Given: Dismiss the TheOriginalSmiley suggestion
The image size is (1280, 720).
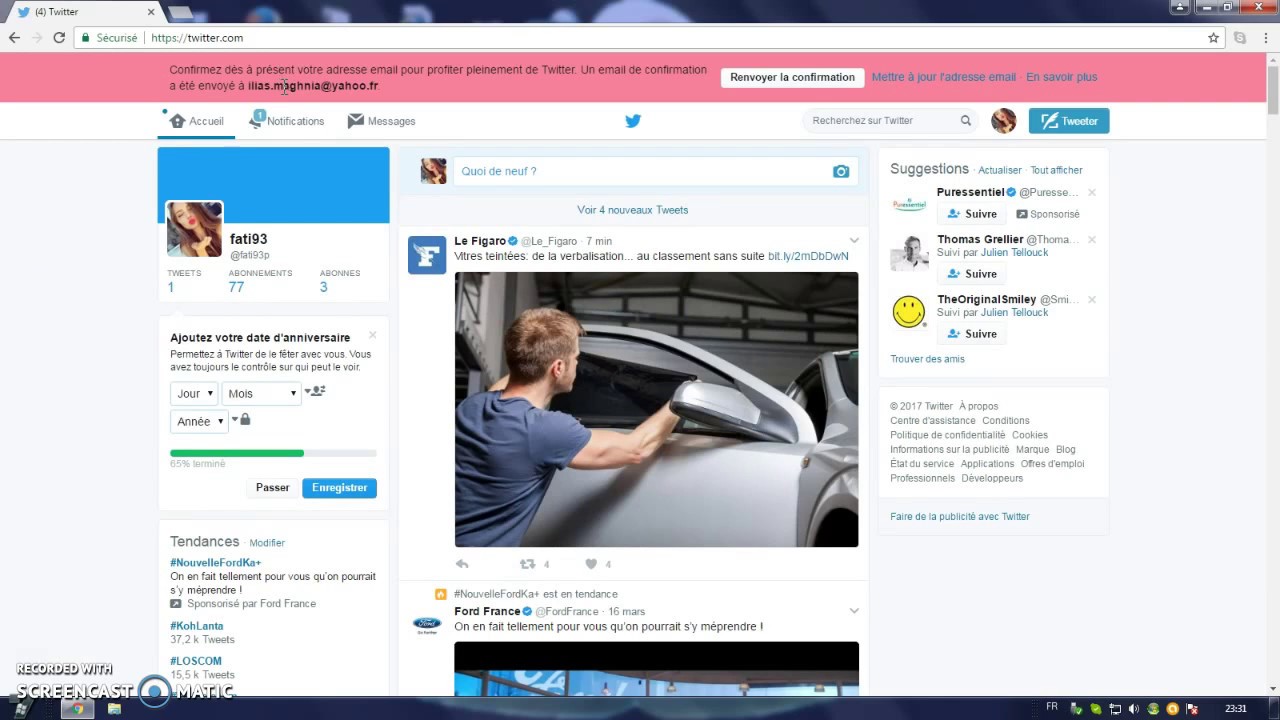Looking at the screenshot, I should [x=1092, y=300].
